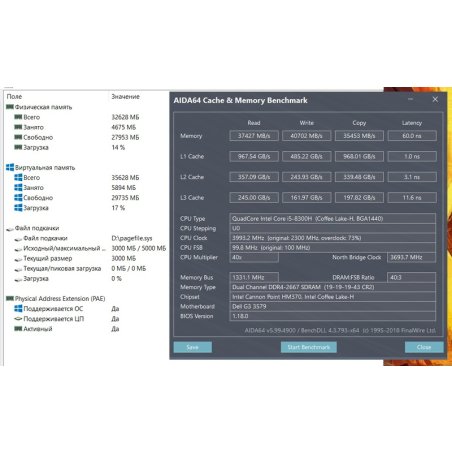The image size is (452, 452).
Task: Click disk icon of Текущая/пиковая загрузка row
Action: (18, 269)
